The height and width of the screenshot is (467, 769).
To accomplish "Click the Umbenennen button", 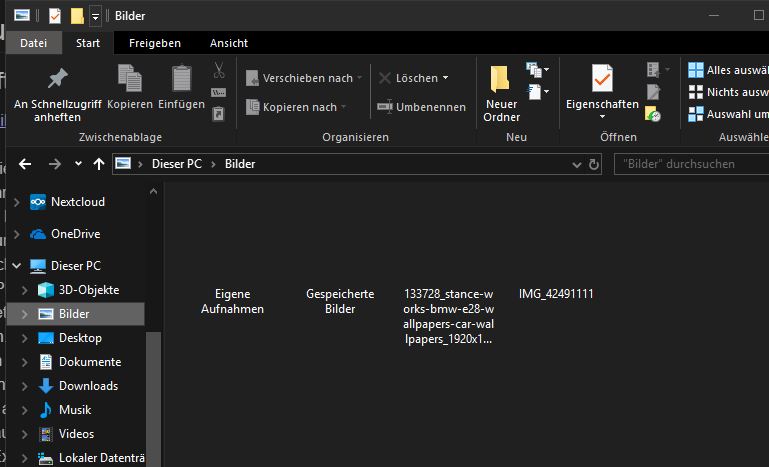I will pyautogui.click(x=421, y=107).
